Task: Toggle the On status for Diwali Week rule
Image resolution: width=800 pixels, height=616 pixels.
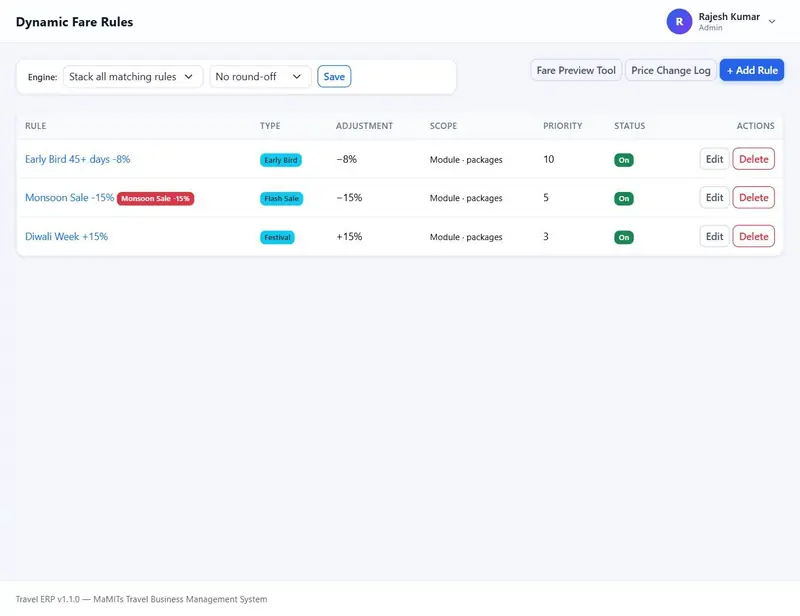Action: 623,237
